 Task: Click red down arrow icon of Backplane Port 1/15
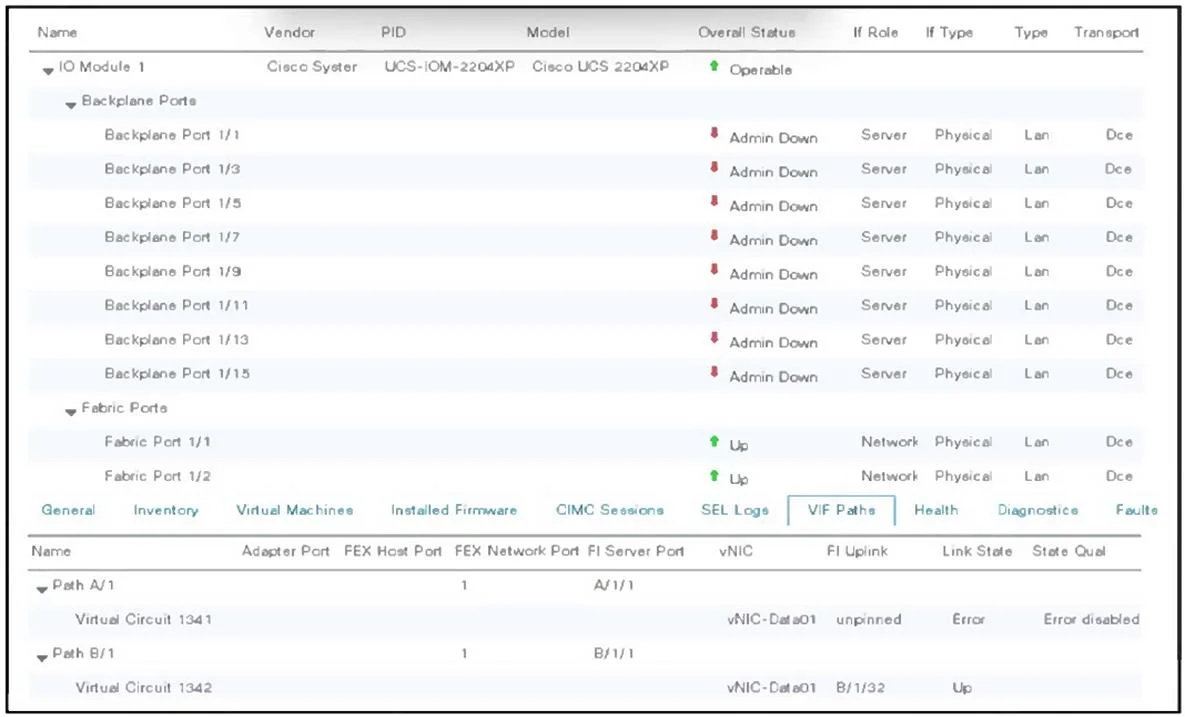point(713,372)
